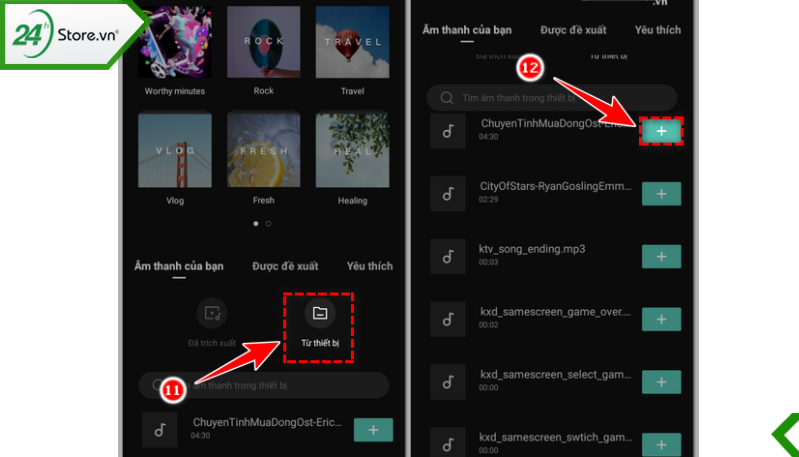
Task: Add the ktv_song_ending.mp3 track
Action: [661, 256]
